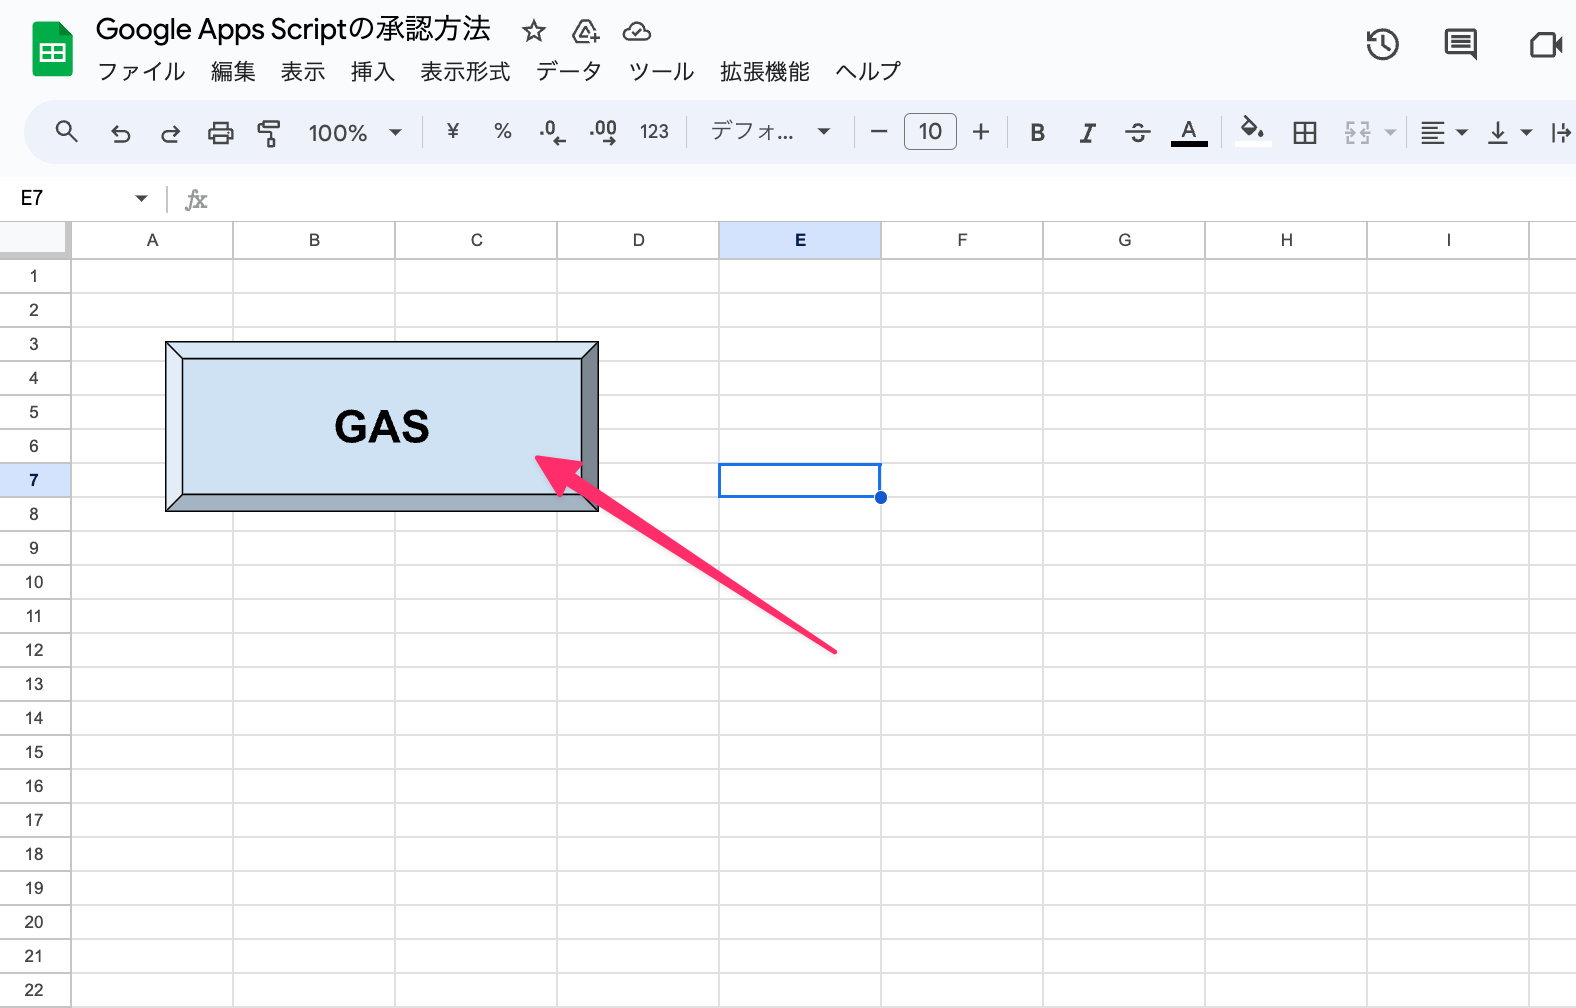Open the ツール menu
Image resolution: width=1576 pixels, height=1008 pixels.
pyautogui.click(x=661, y=72)
